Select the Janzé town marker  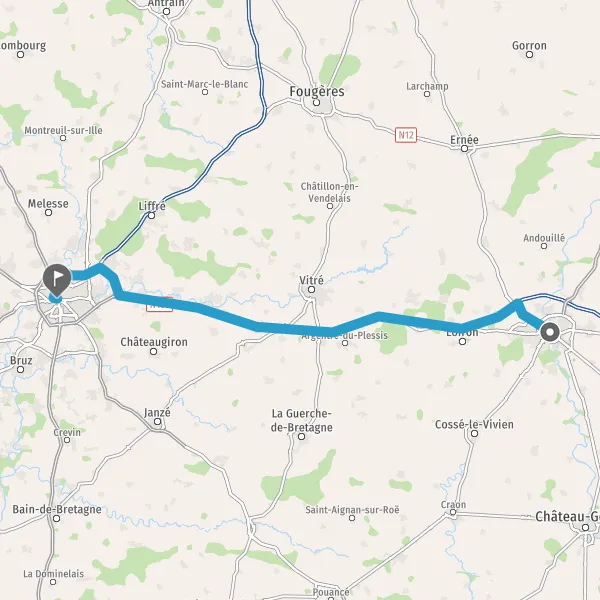tap(158, 421)
